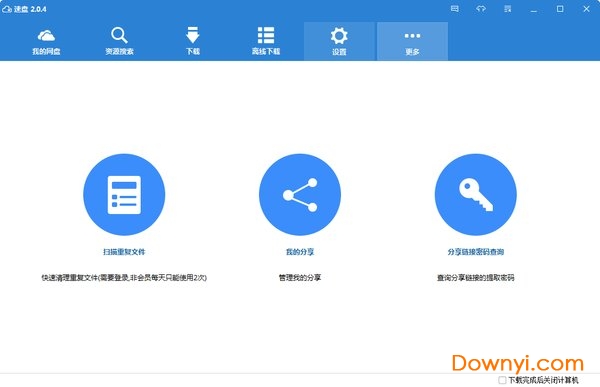Select the 更多 three-dots tab
Screen dimensions: 600x387
(x=412, y=42)
